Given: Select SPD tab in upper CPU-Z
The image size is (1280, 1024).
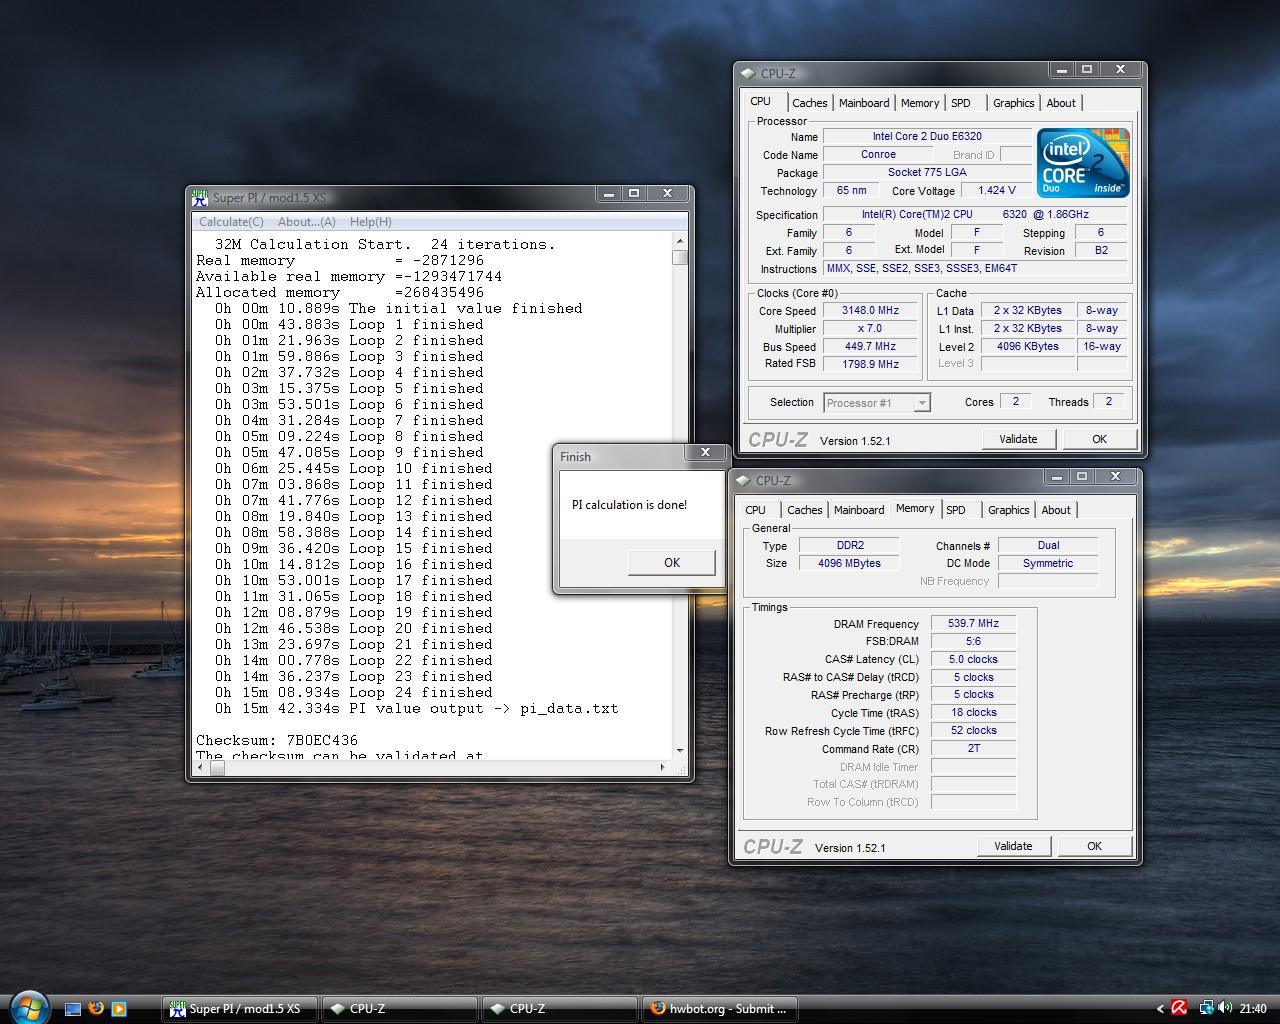Looking at the screenshot, I should pos(961,103).
